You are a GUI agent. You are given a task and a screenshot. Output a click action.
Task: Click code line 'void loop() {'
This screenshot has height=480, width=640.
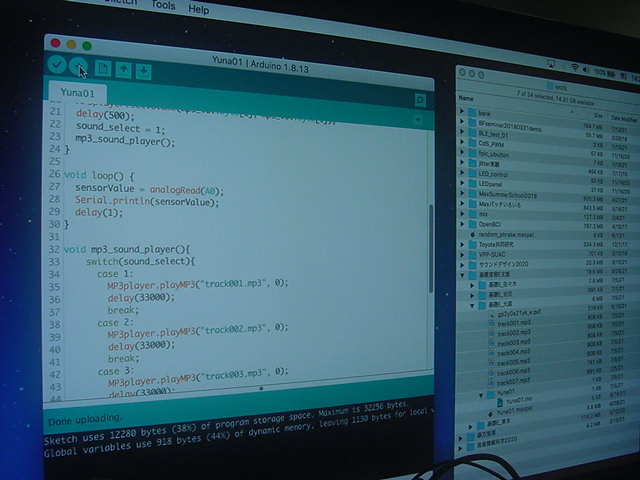click(x=99, y=176)
